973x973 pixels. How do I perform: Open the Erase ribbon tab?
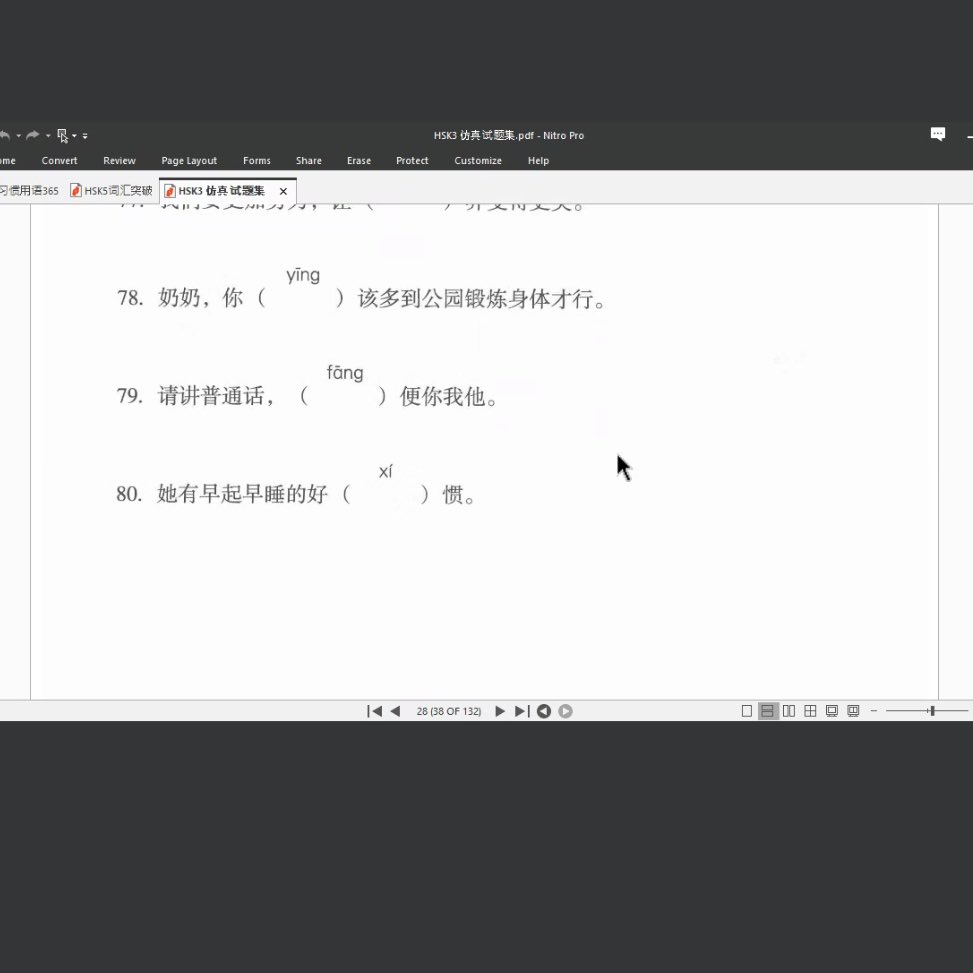[359, 161]
